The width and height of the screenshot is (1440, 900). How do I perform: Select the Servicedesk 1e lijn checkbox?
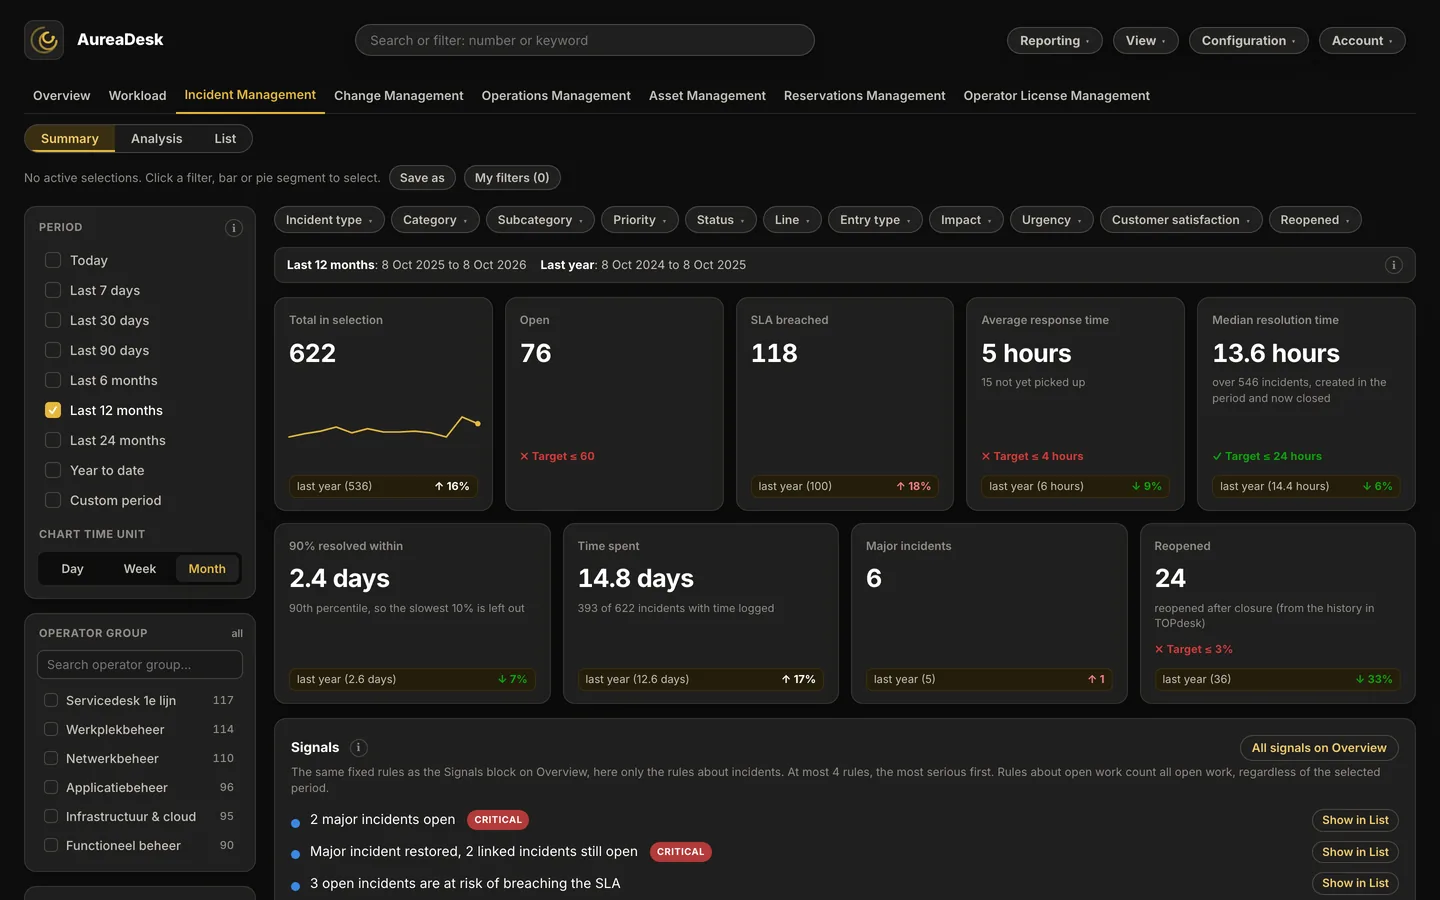pos(51,700)
